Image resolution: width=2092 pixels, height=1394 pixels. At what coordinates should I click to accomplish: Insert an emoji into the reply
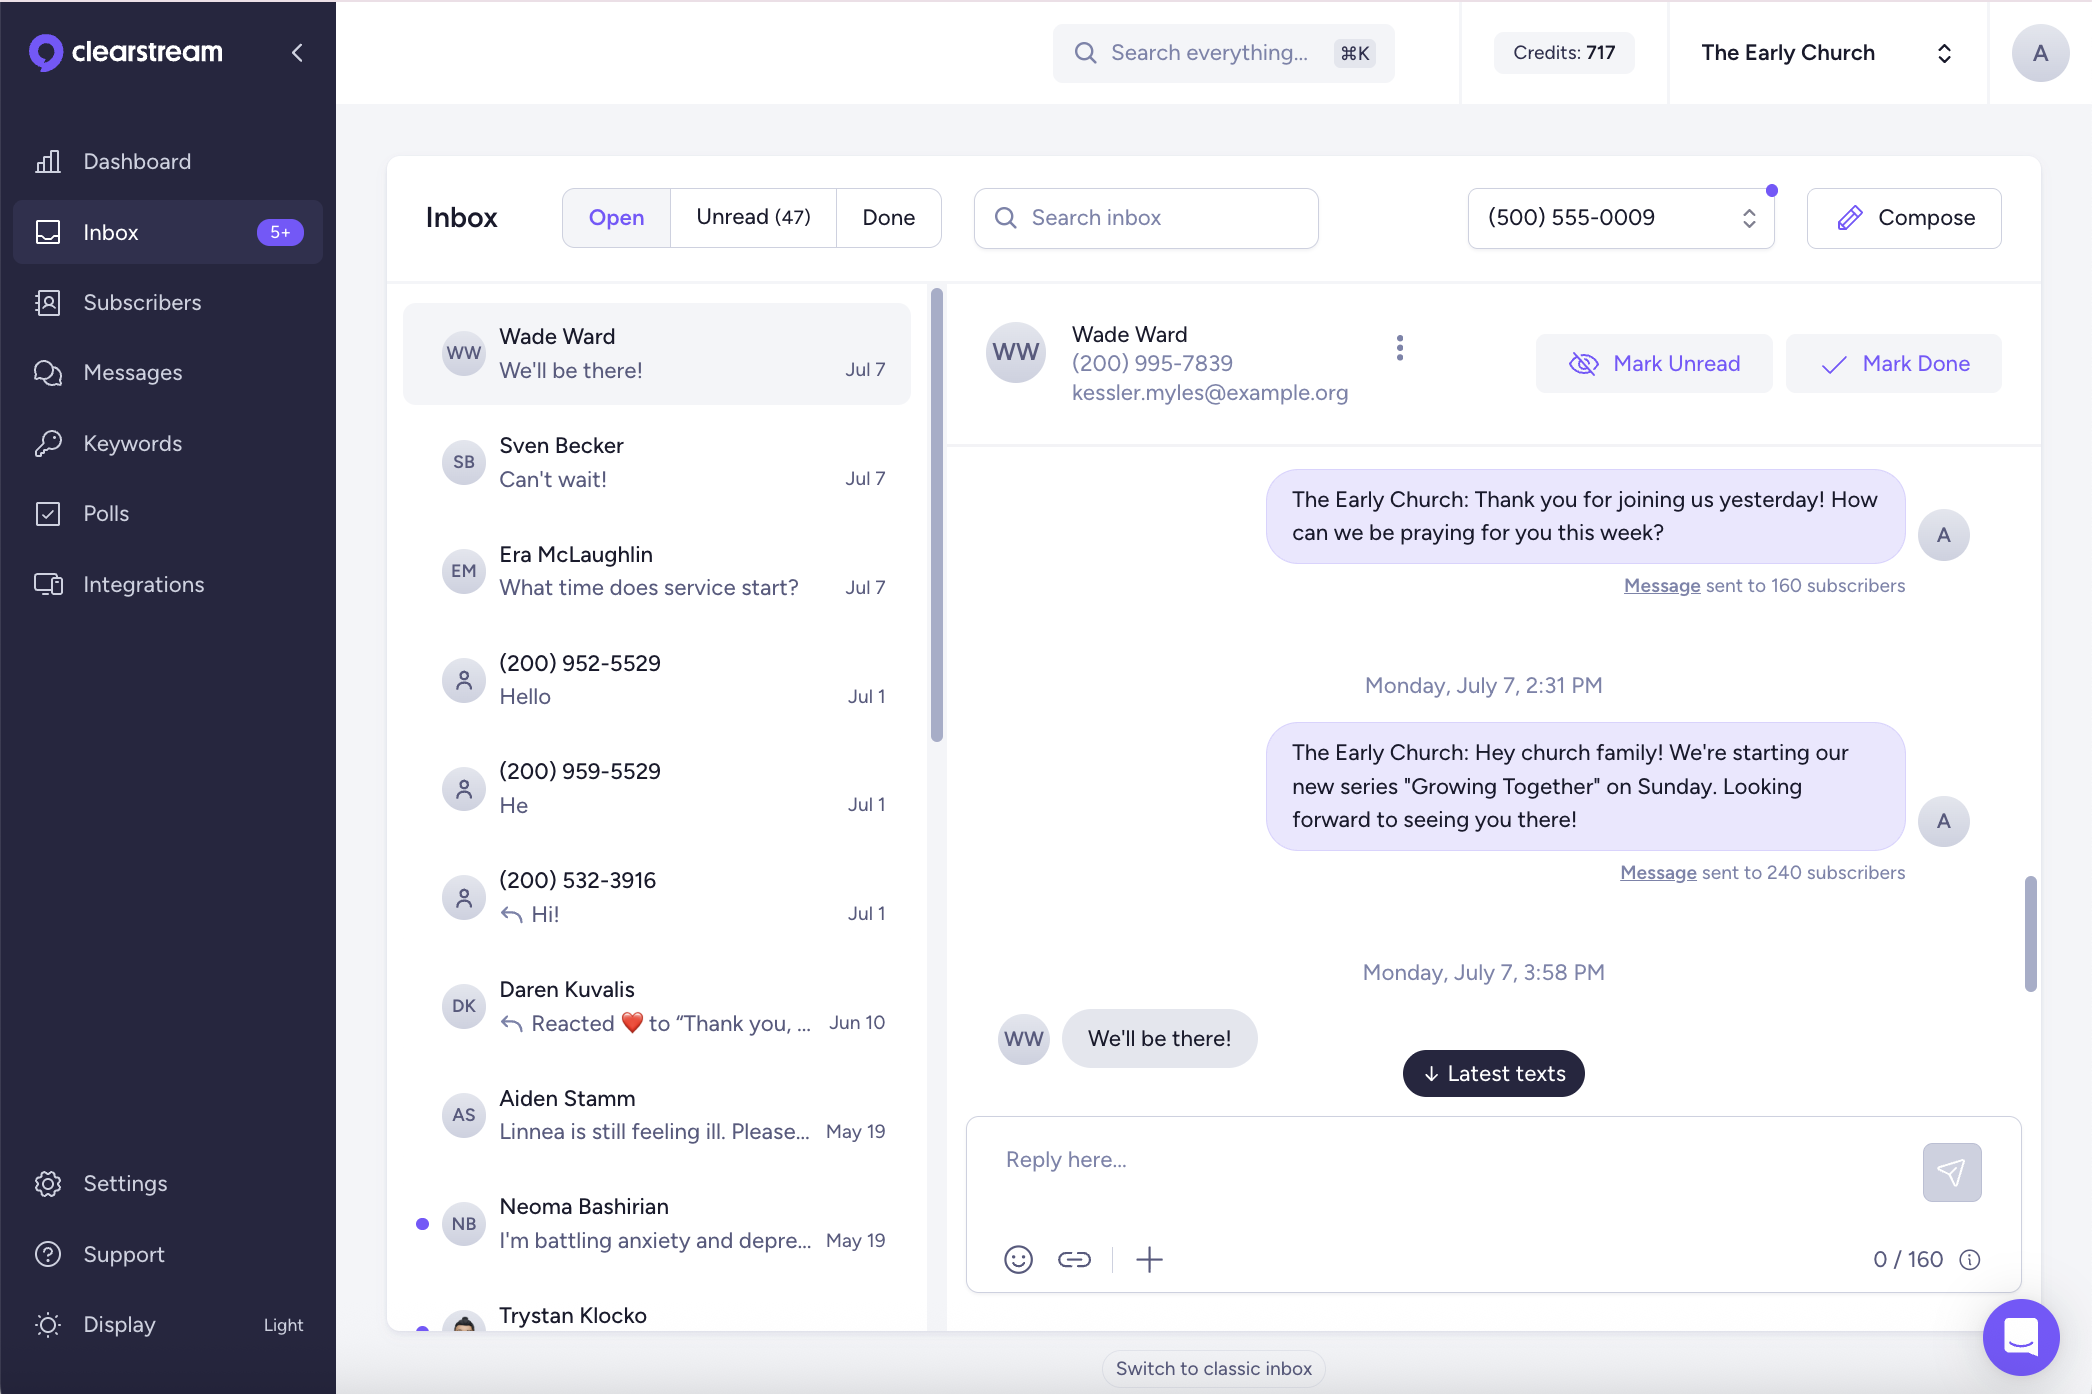[x=1018, y=1260]
